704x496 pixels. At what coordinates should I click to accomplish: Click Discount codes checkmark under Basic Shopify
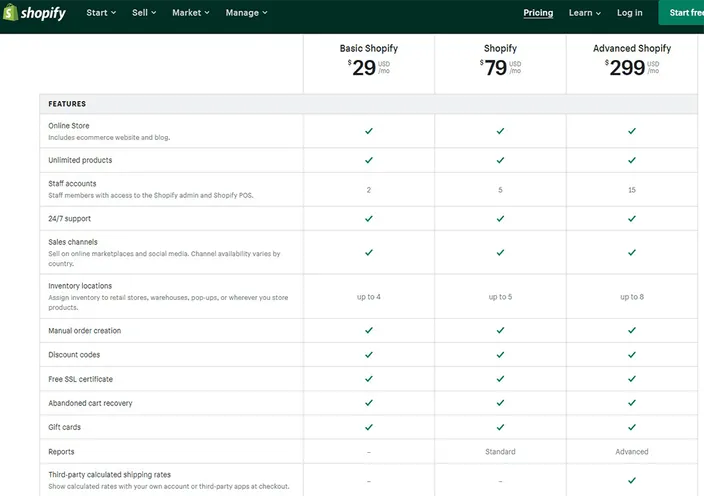pyautogui.click(x=369, y=355)
